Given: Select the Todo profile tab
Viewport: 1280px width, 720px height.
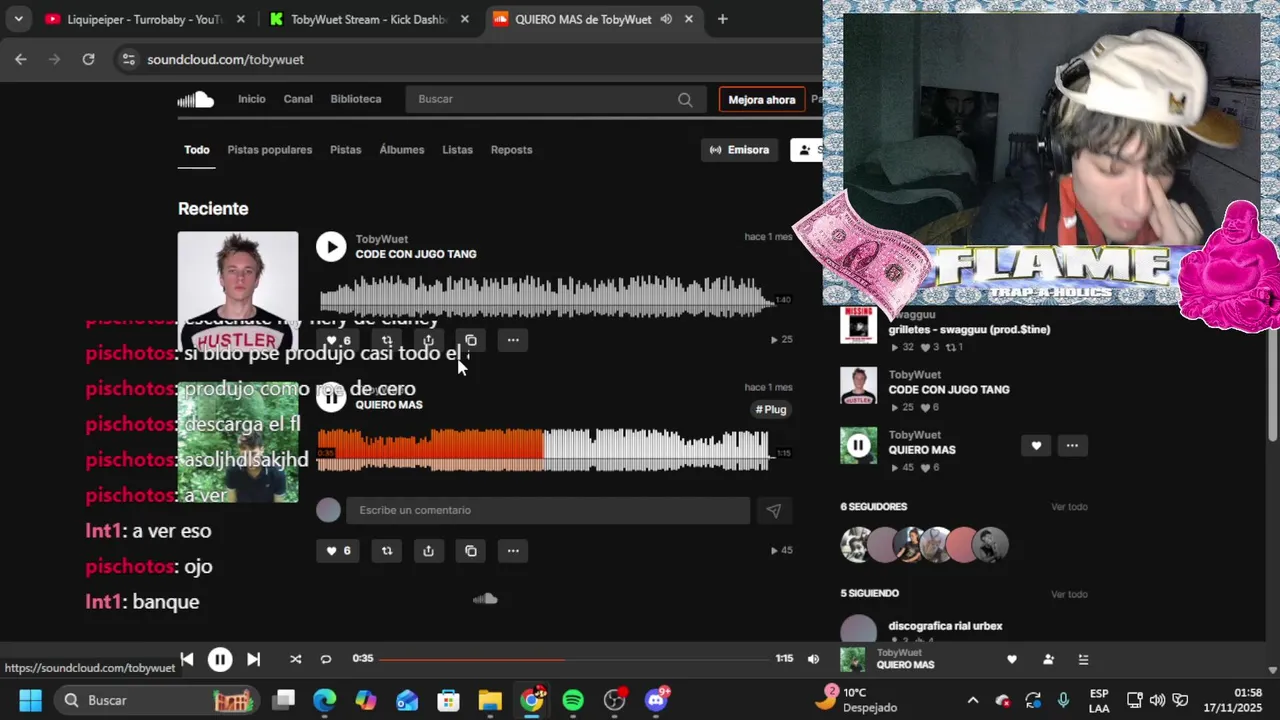Looking at the screenshot, I should click(197, 150).
